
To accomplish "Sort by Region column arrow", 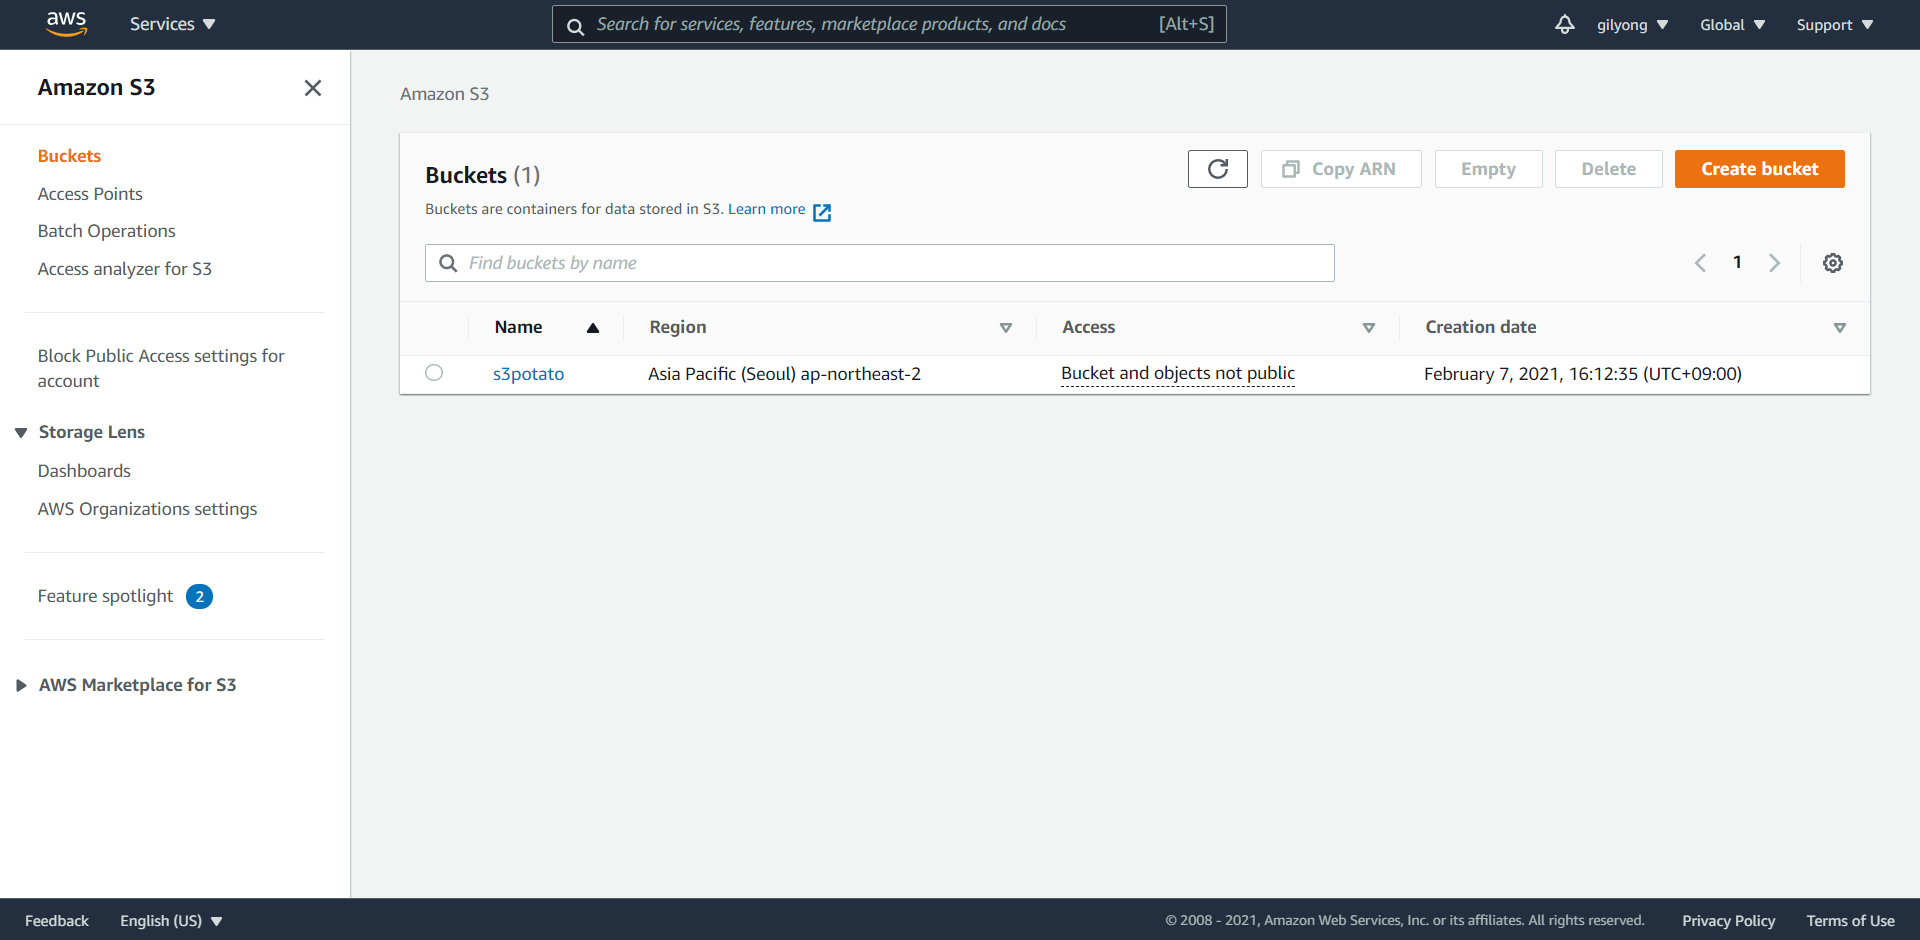I will click(1006, 328).
